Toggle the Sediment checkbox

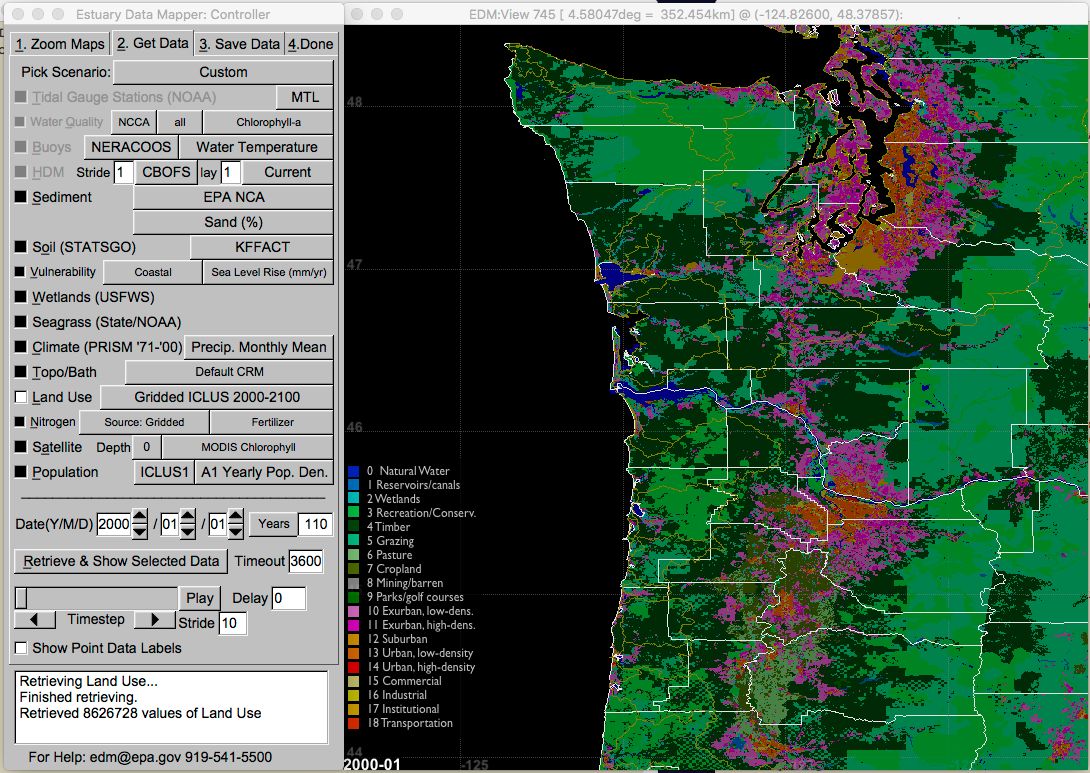[x=21, y=197]
